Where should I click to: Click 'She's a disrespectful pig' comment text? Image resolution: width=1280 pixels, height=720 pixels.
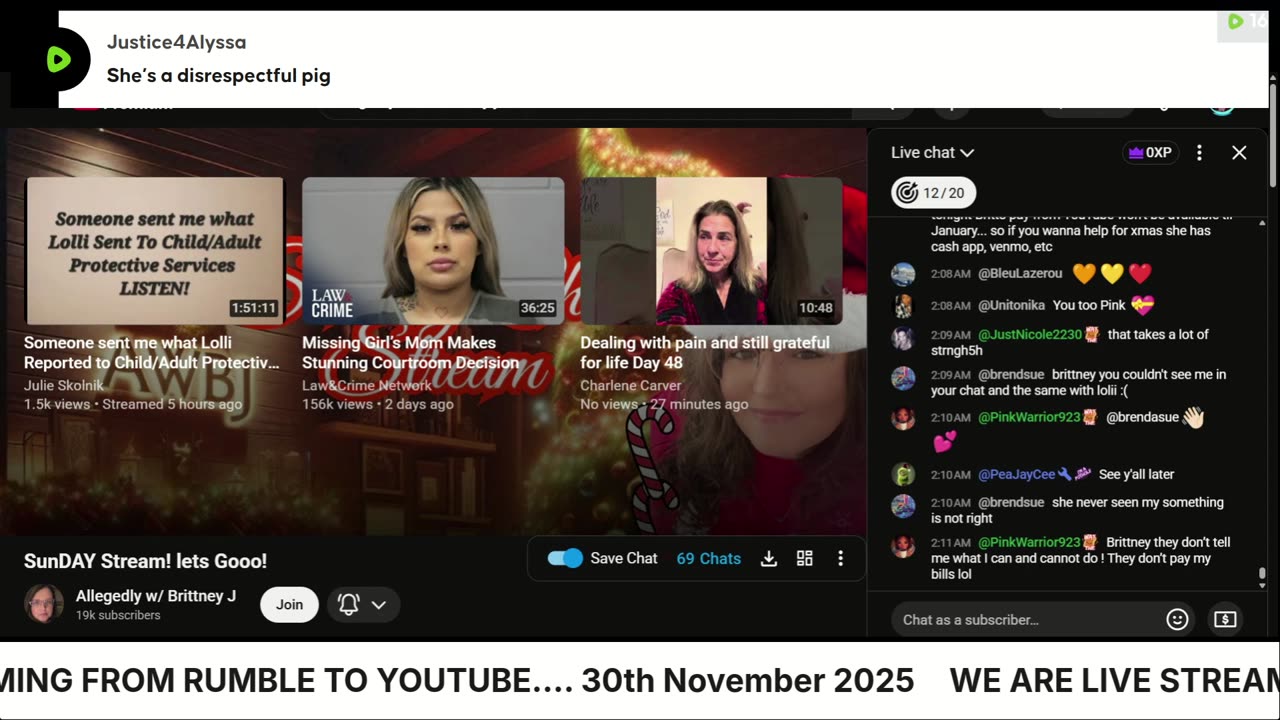218,75
